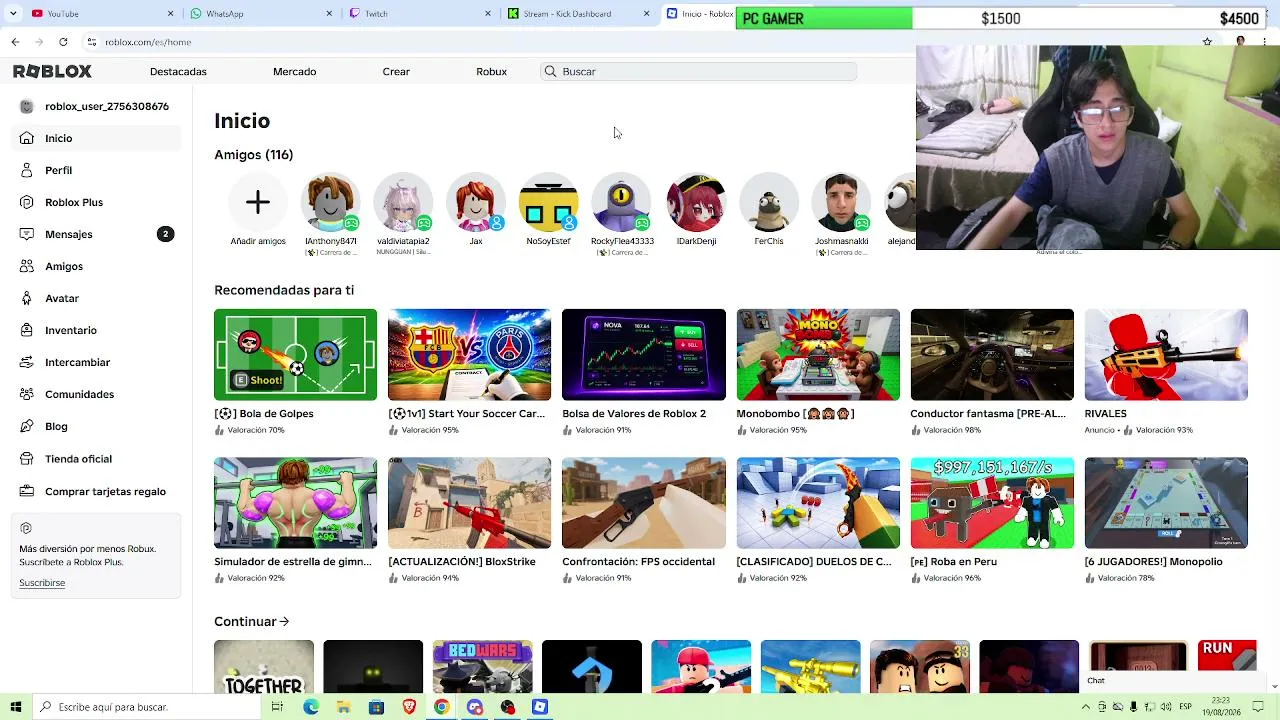Open the Bolsa de Valores de Roblox 2 thumbnail

click(x=644, y=355)
